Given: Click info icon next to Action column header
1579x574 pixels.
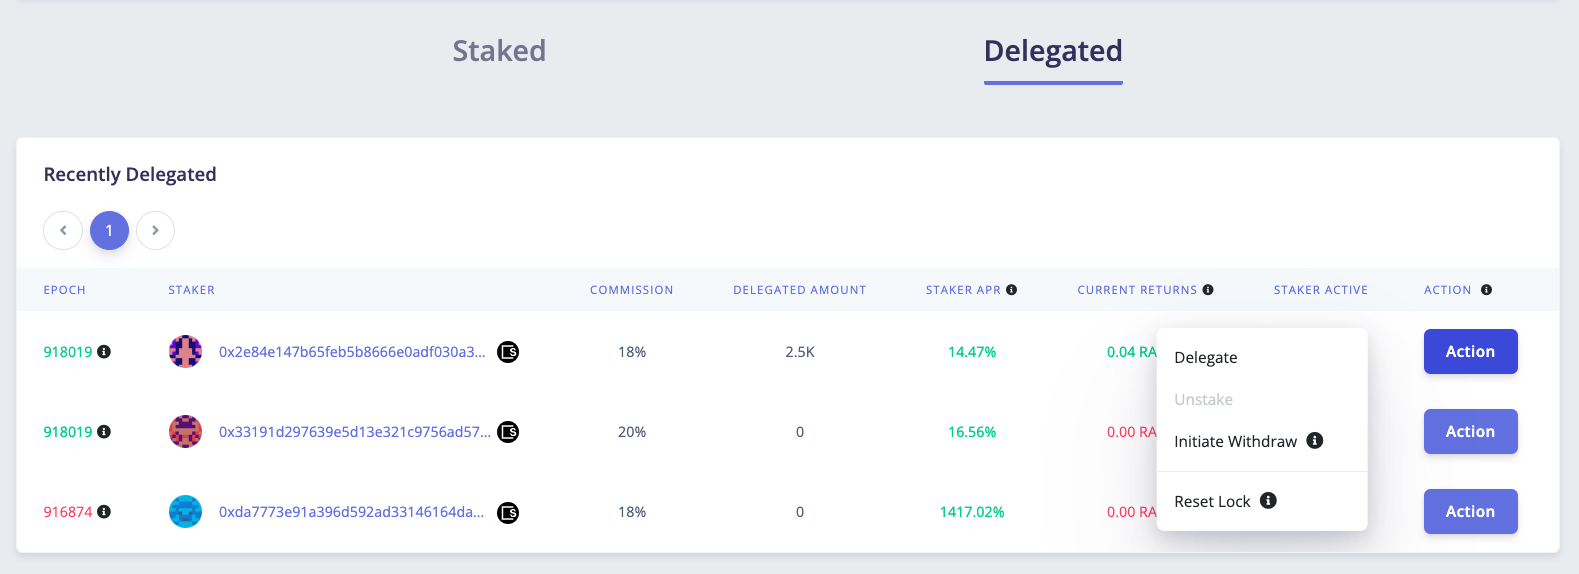Looking at the screenshot, I should pos(1486,290).
